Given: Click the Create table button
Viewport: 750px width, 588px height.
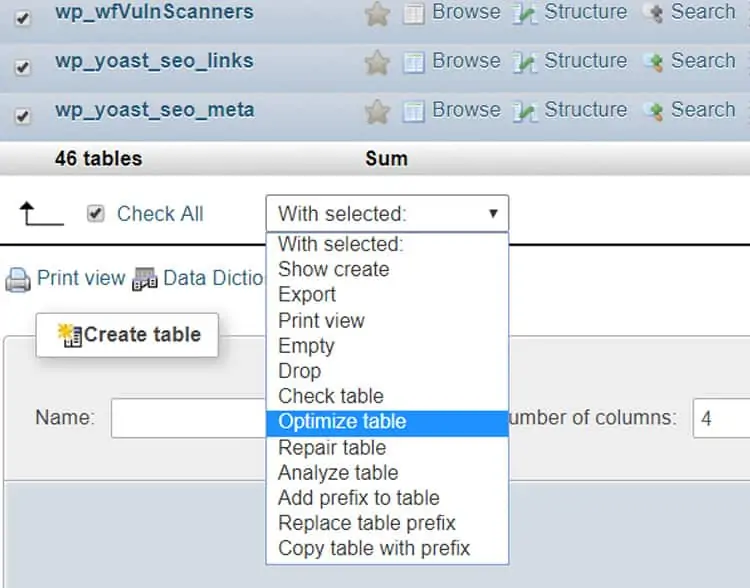Looking at the screenshot, I should [127, 335].
